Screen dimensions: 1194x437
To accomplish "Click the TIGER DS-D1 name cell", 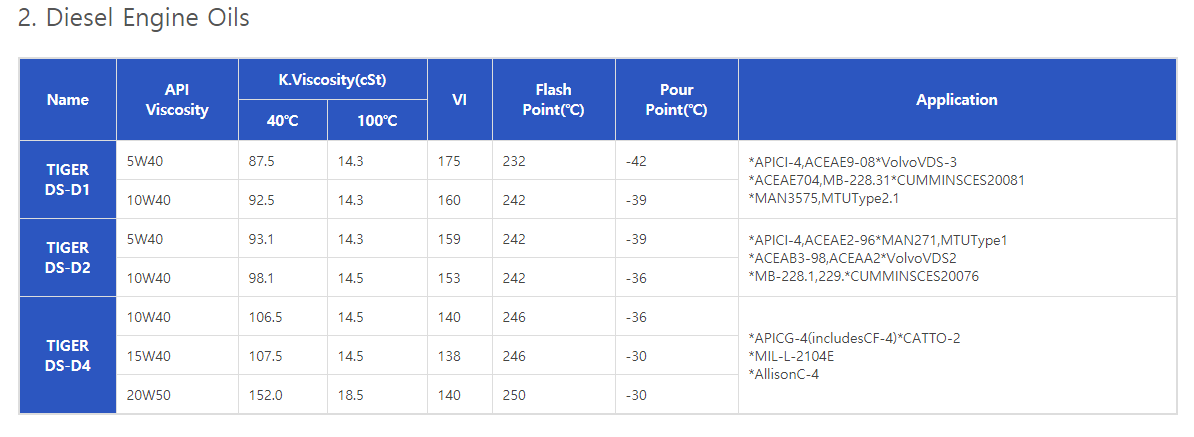I will pyautogui.click(x=68, y=180).
